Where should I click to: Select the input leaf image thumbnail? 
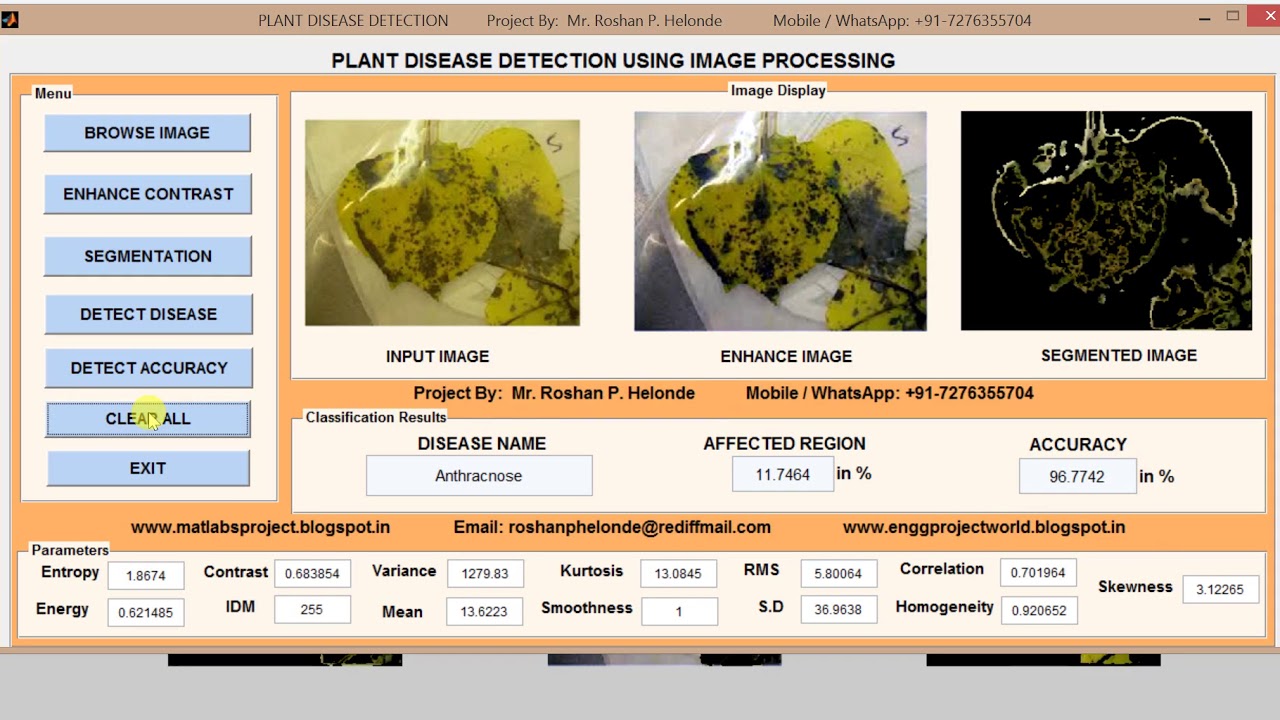tap(442, 223)
